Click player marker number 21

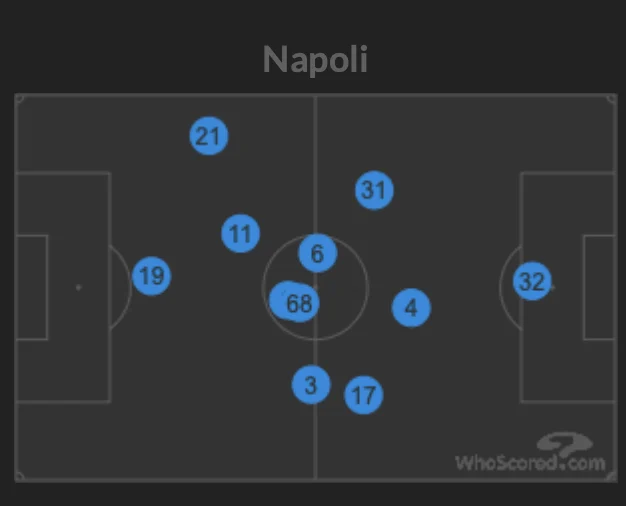pos(208,136)
